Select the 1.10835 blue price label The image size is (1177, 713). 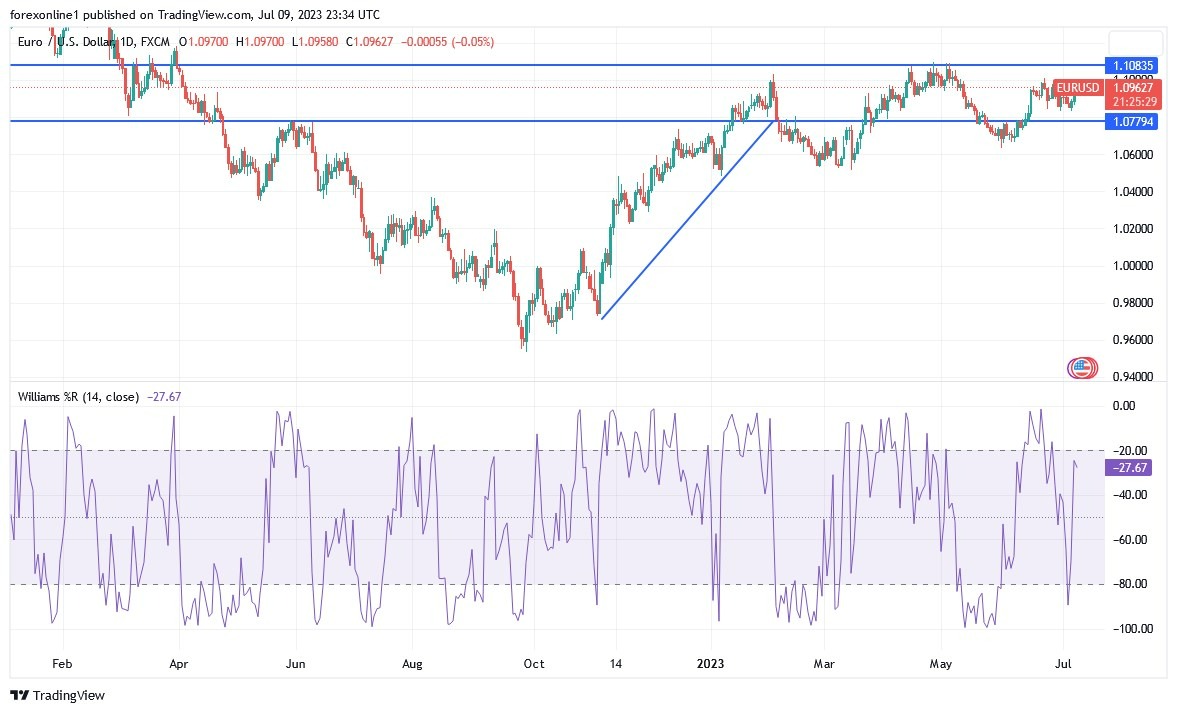[1133, 65]
